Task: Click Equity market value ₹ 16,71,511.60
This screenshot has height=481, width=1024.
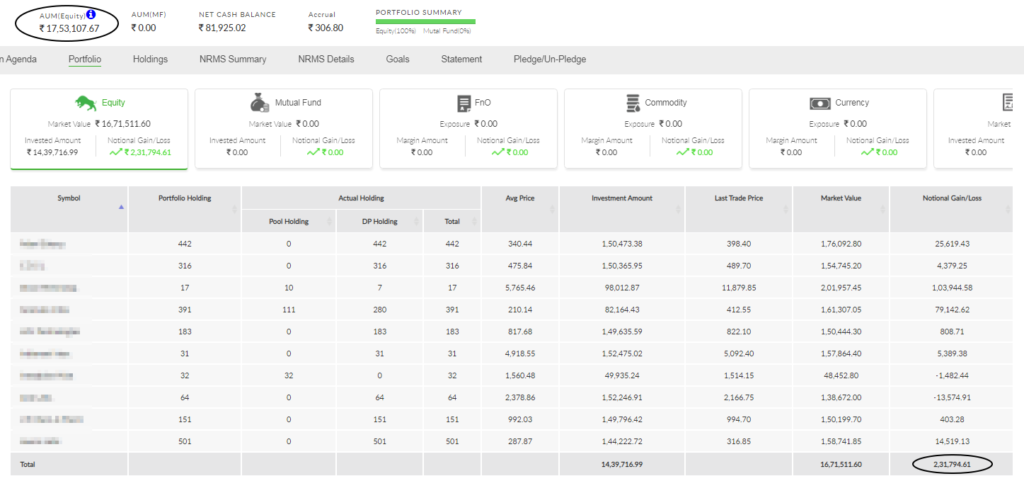Action: coord(123,123)
